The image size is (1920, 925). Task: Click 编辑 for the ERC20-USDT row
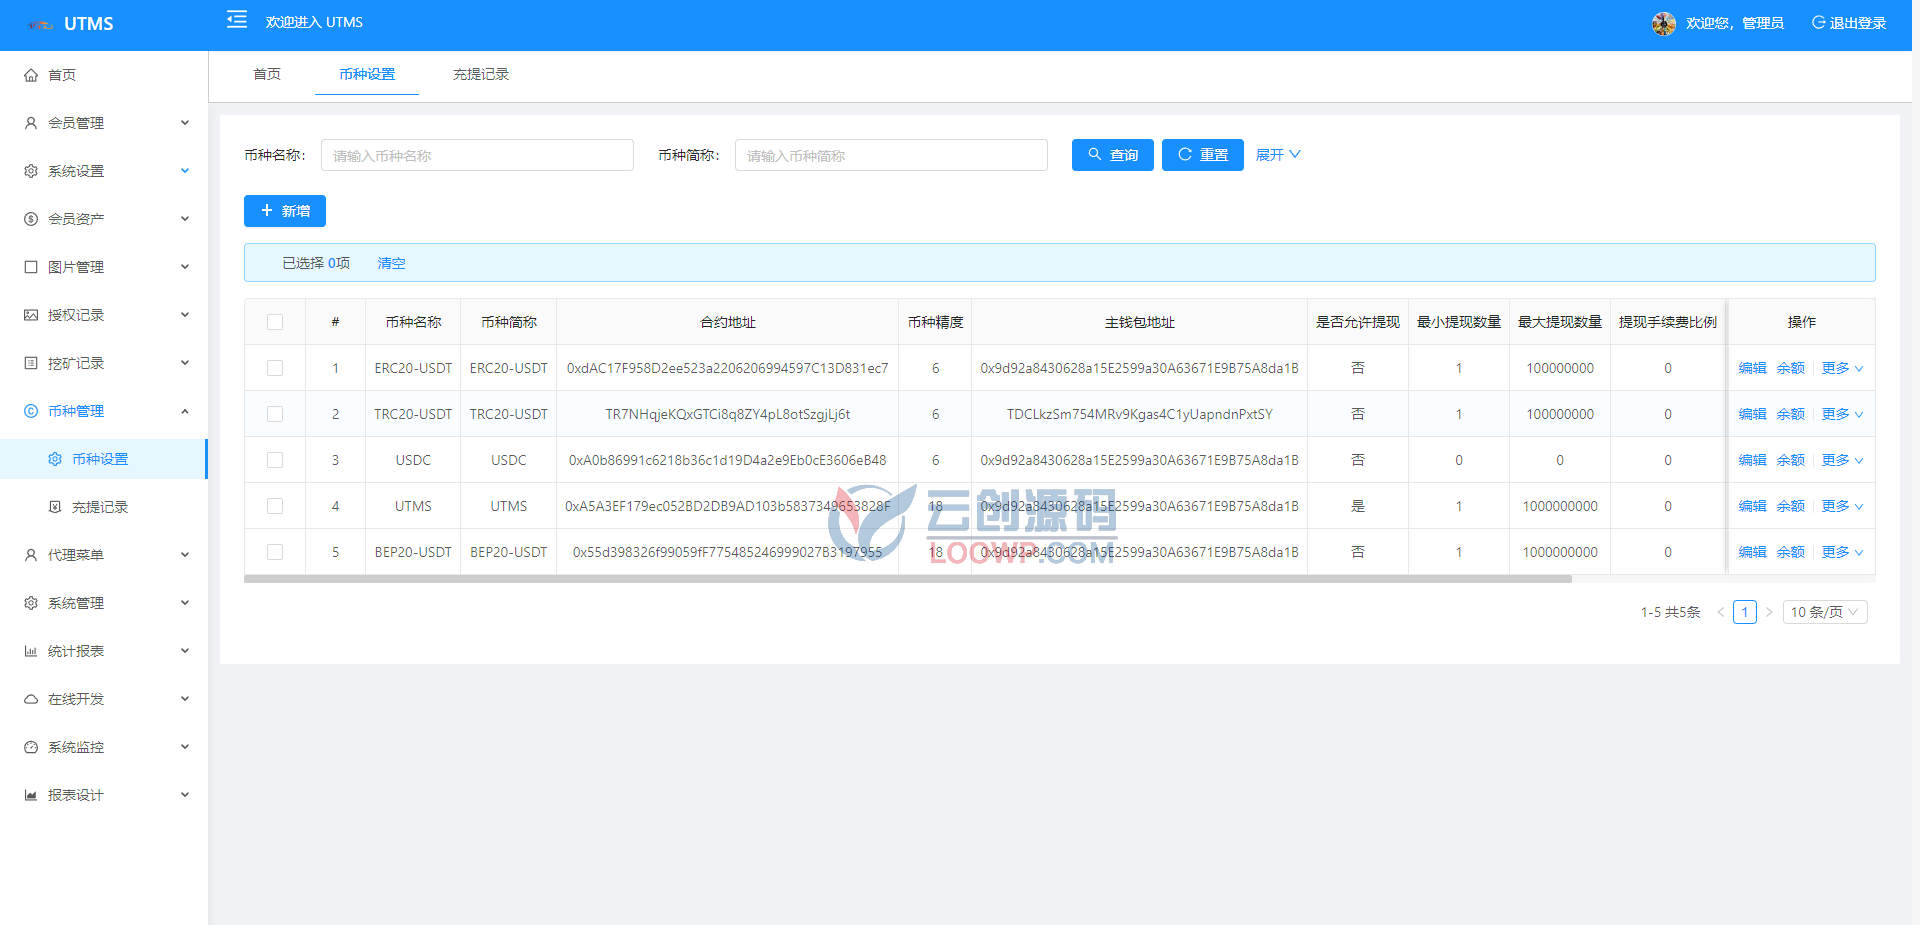pyautogui.click(x=1752, y=368)
